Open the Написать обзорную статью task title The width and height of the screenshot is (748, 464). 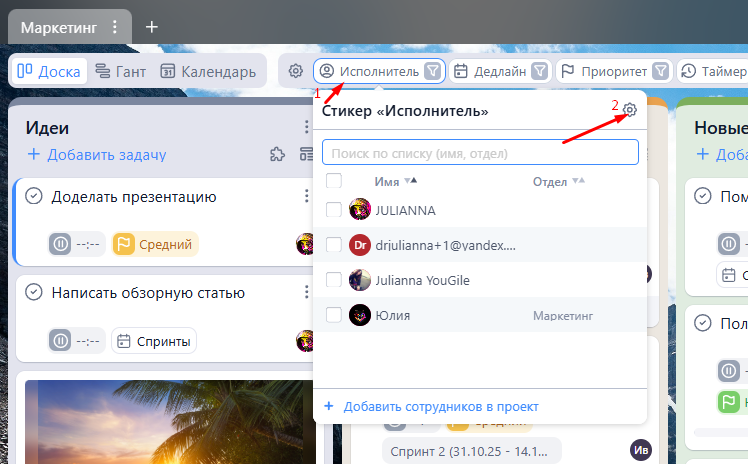click(148, 292)
